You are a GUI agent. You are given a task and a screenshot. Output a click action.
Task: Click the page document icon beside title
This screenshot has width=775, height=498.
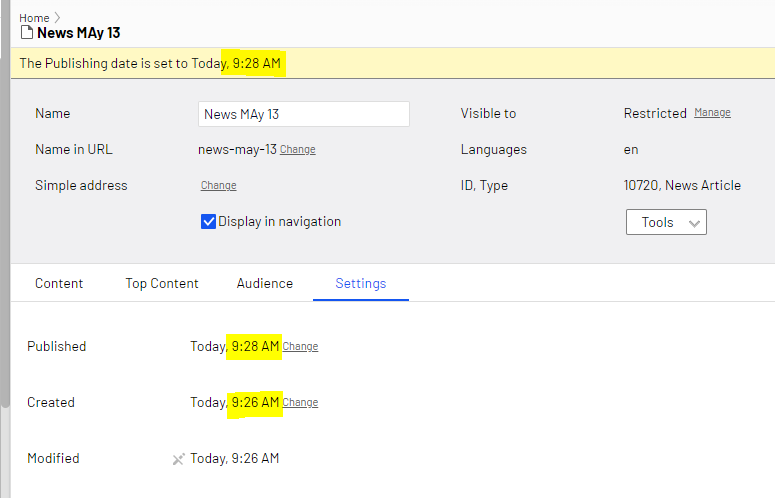[27, 33]
